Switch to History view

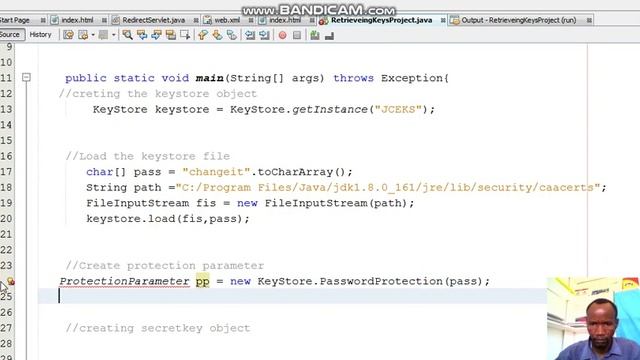tap(40, 35)
